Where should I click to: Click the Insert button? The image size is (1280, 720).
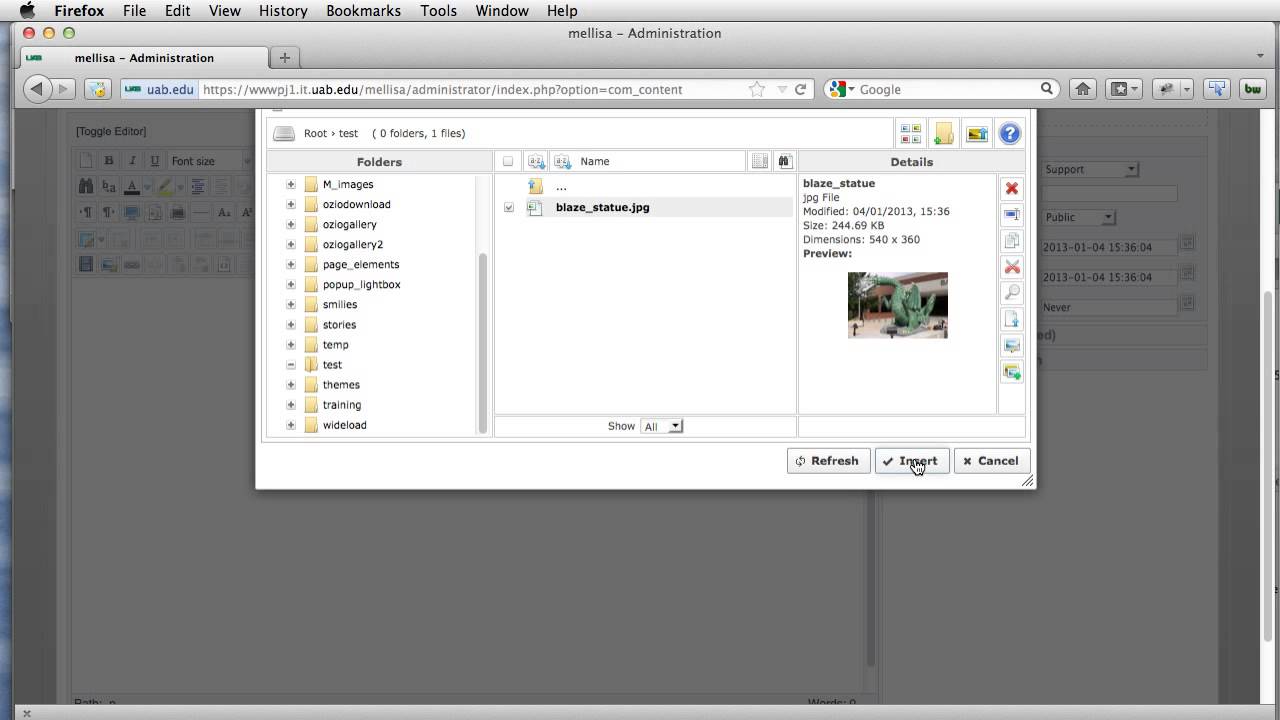[911, 461]
